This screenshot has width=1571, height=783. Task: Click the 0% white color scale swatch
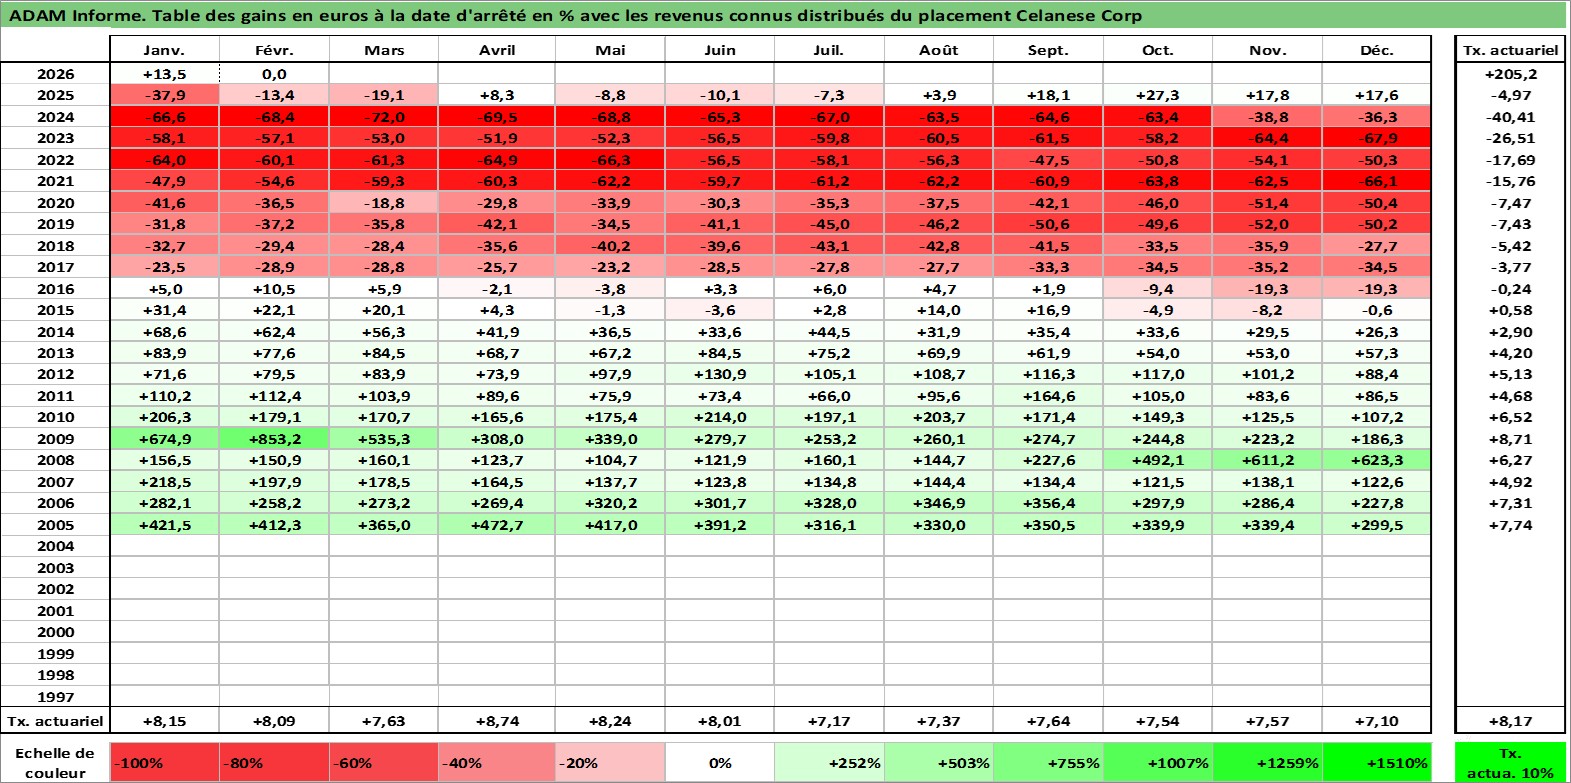point(719,763)
